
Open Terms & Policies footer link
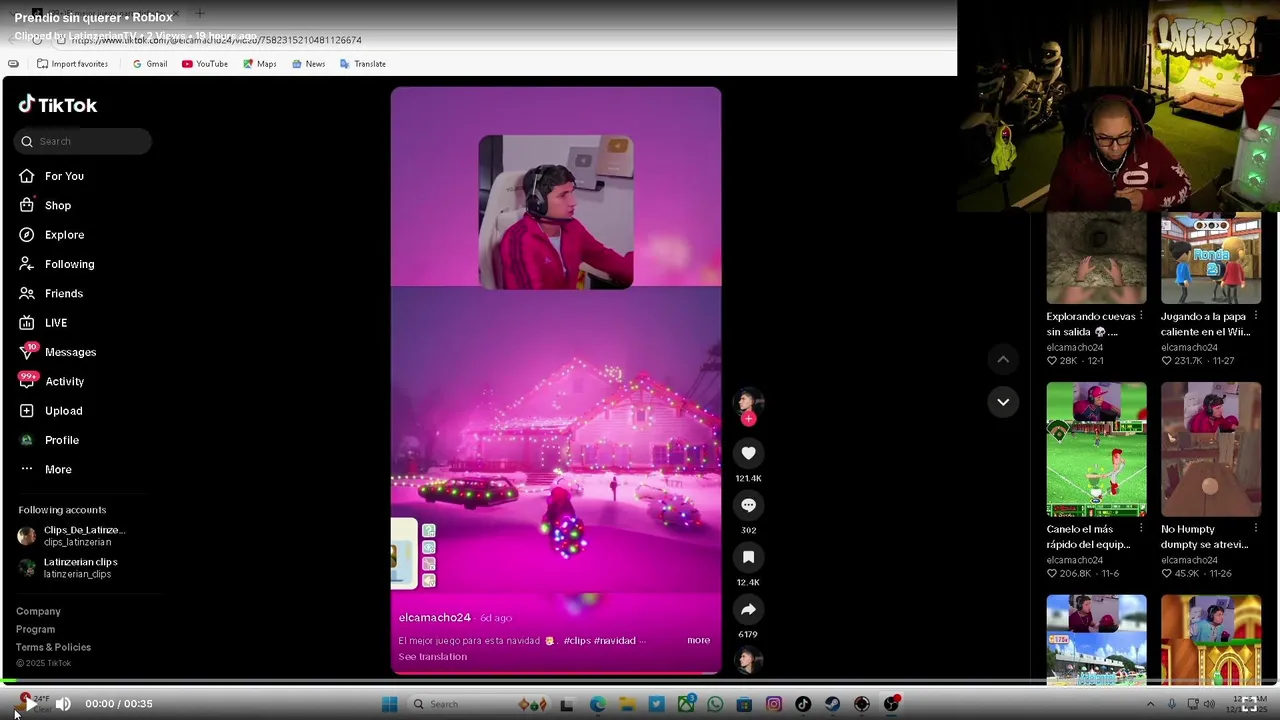tap(53, 647)
